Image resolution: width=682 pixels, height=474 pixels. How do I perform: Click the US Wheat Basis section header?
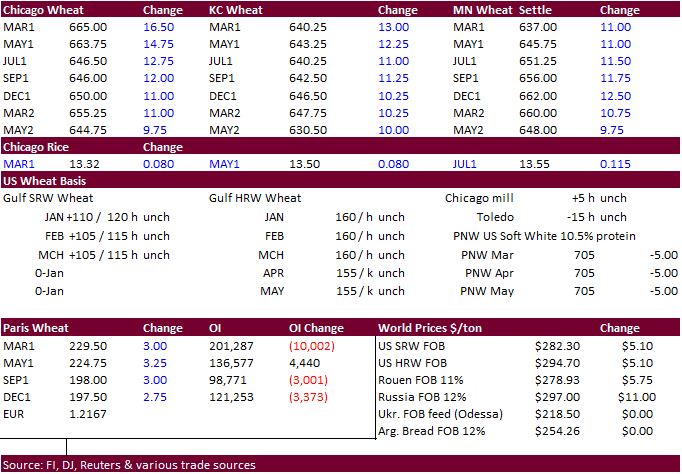tap(44, 181)
